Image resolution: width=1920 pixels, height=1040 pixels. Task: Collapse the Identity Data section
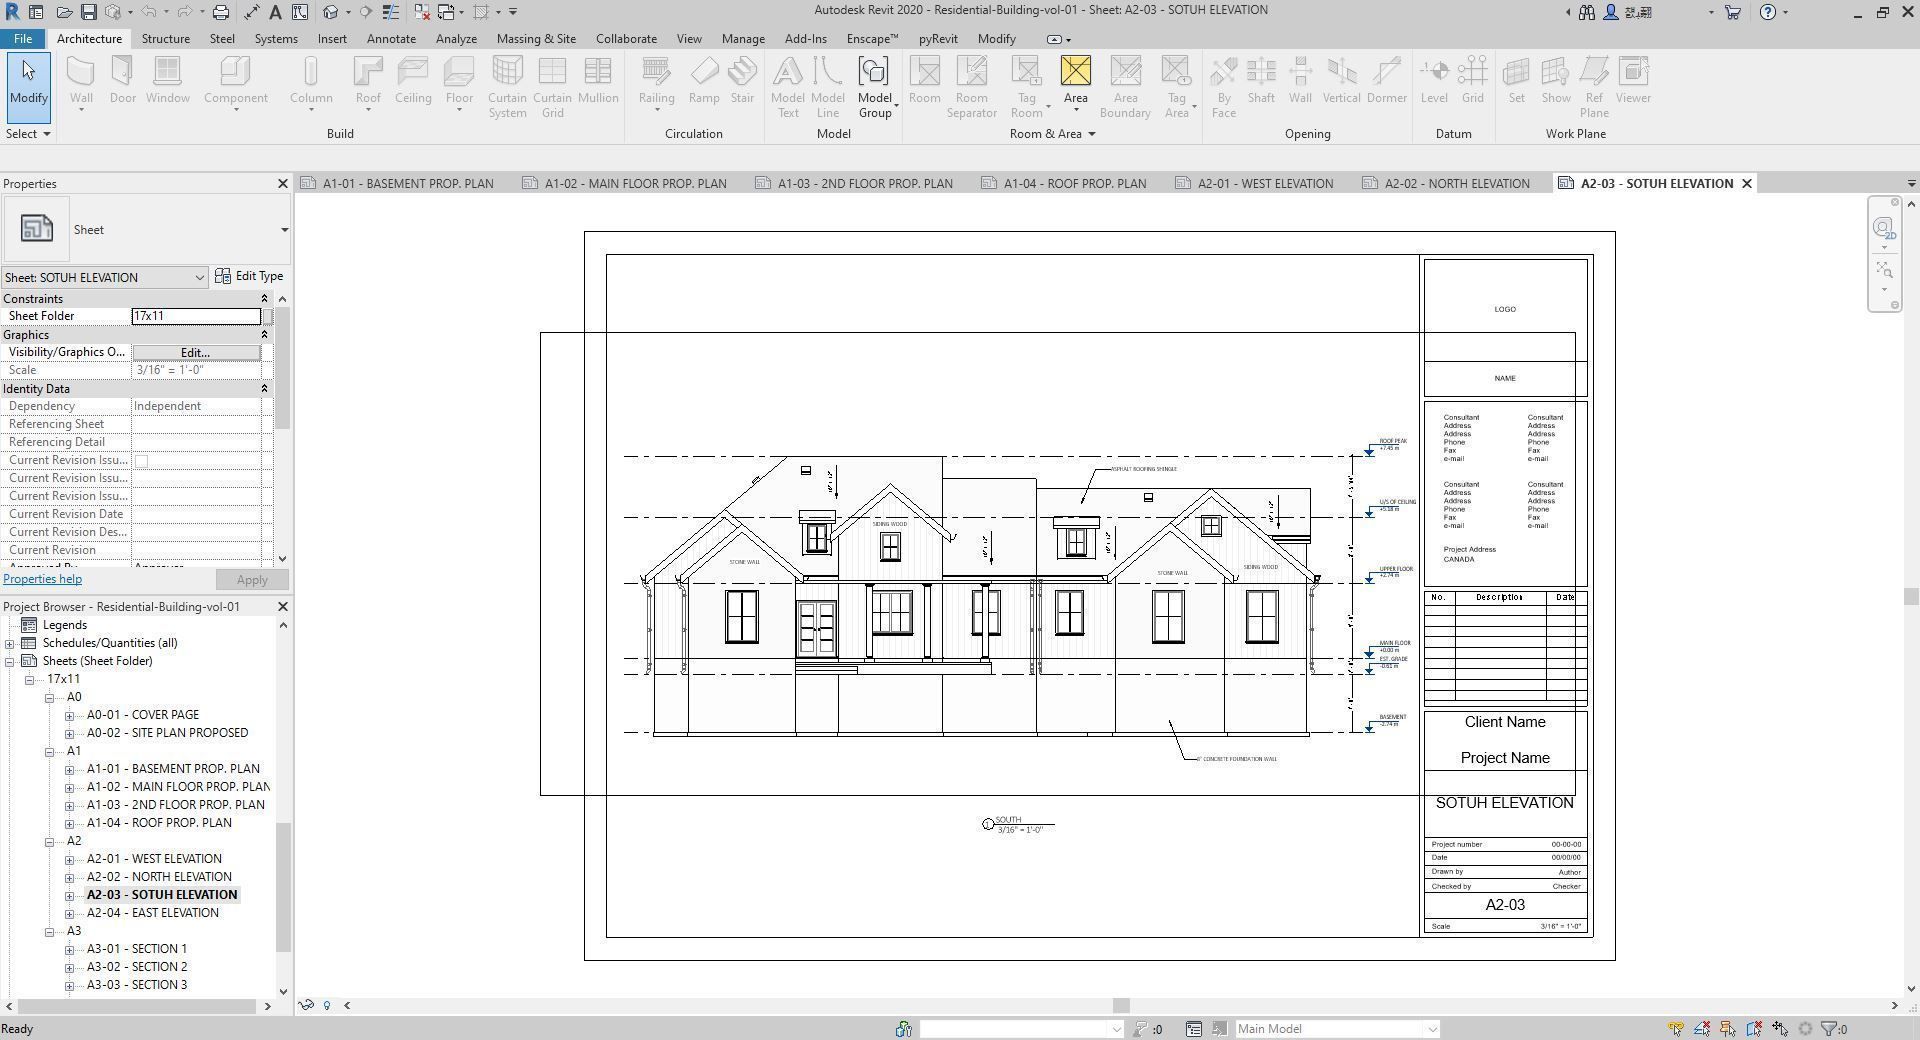(265, 389)
